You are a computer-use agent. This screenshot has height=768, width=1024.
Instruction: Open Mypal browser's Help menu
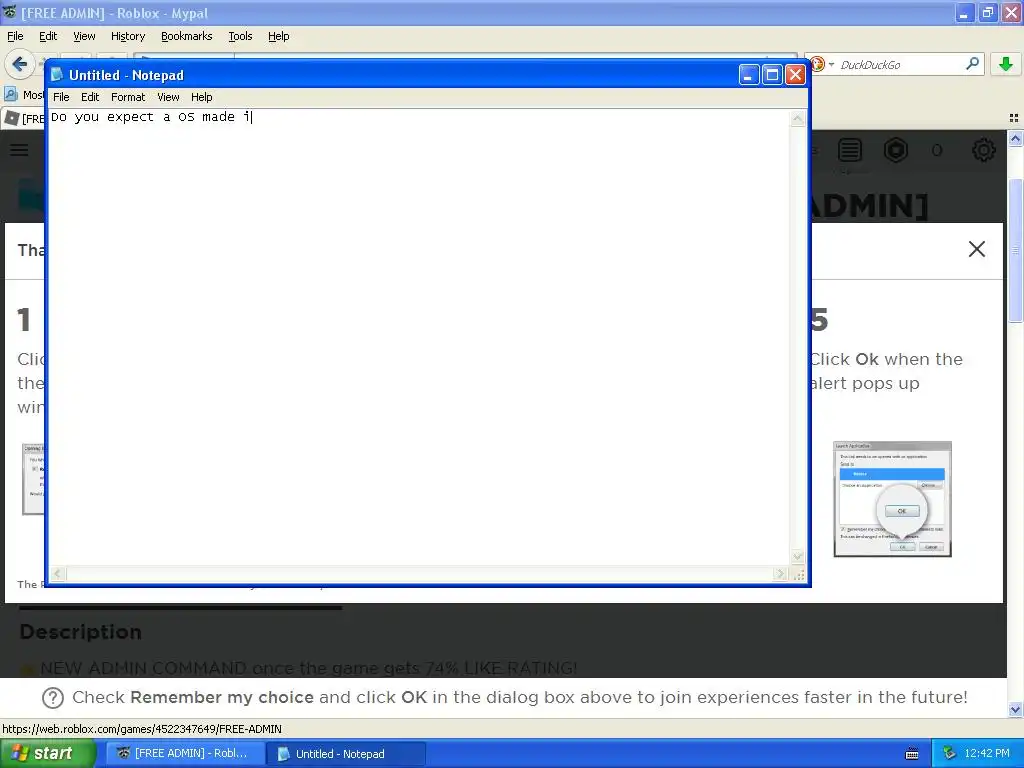point(279,36)
